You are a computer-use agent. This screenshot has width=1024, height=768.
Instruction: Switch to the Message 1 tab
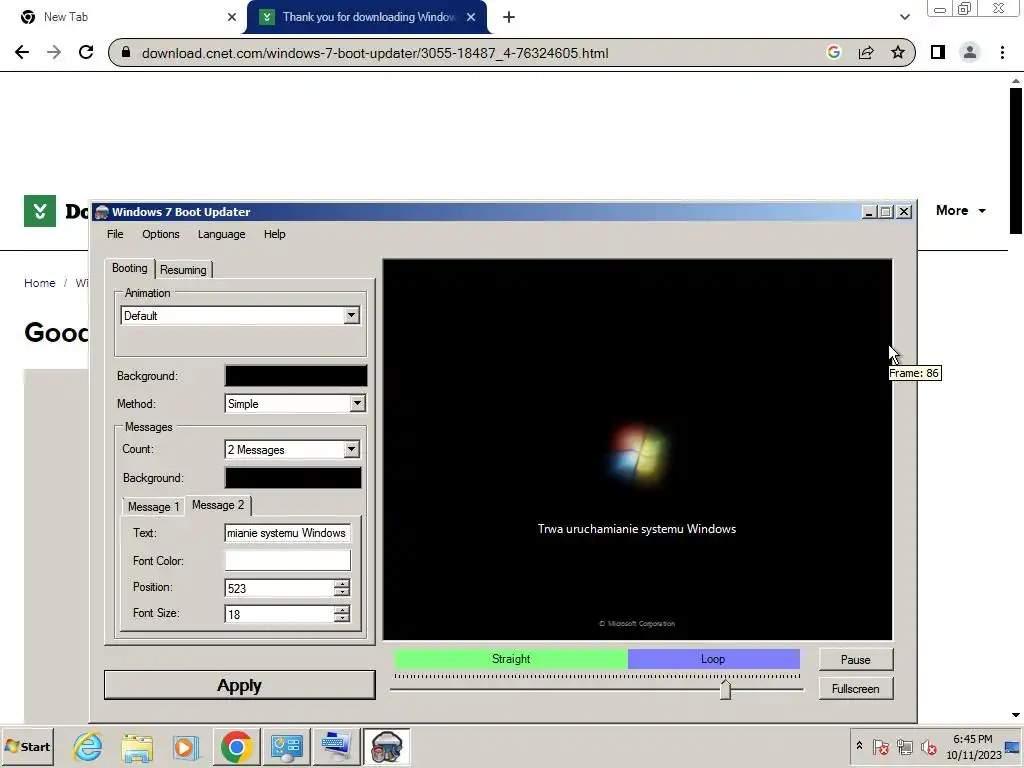pyautogui.click(x=153, y=507)
